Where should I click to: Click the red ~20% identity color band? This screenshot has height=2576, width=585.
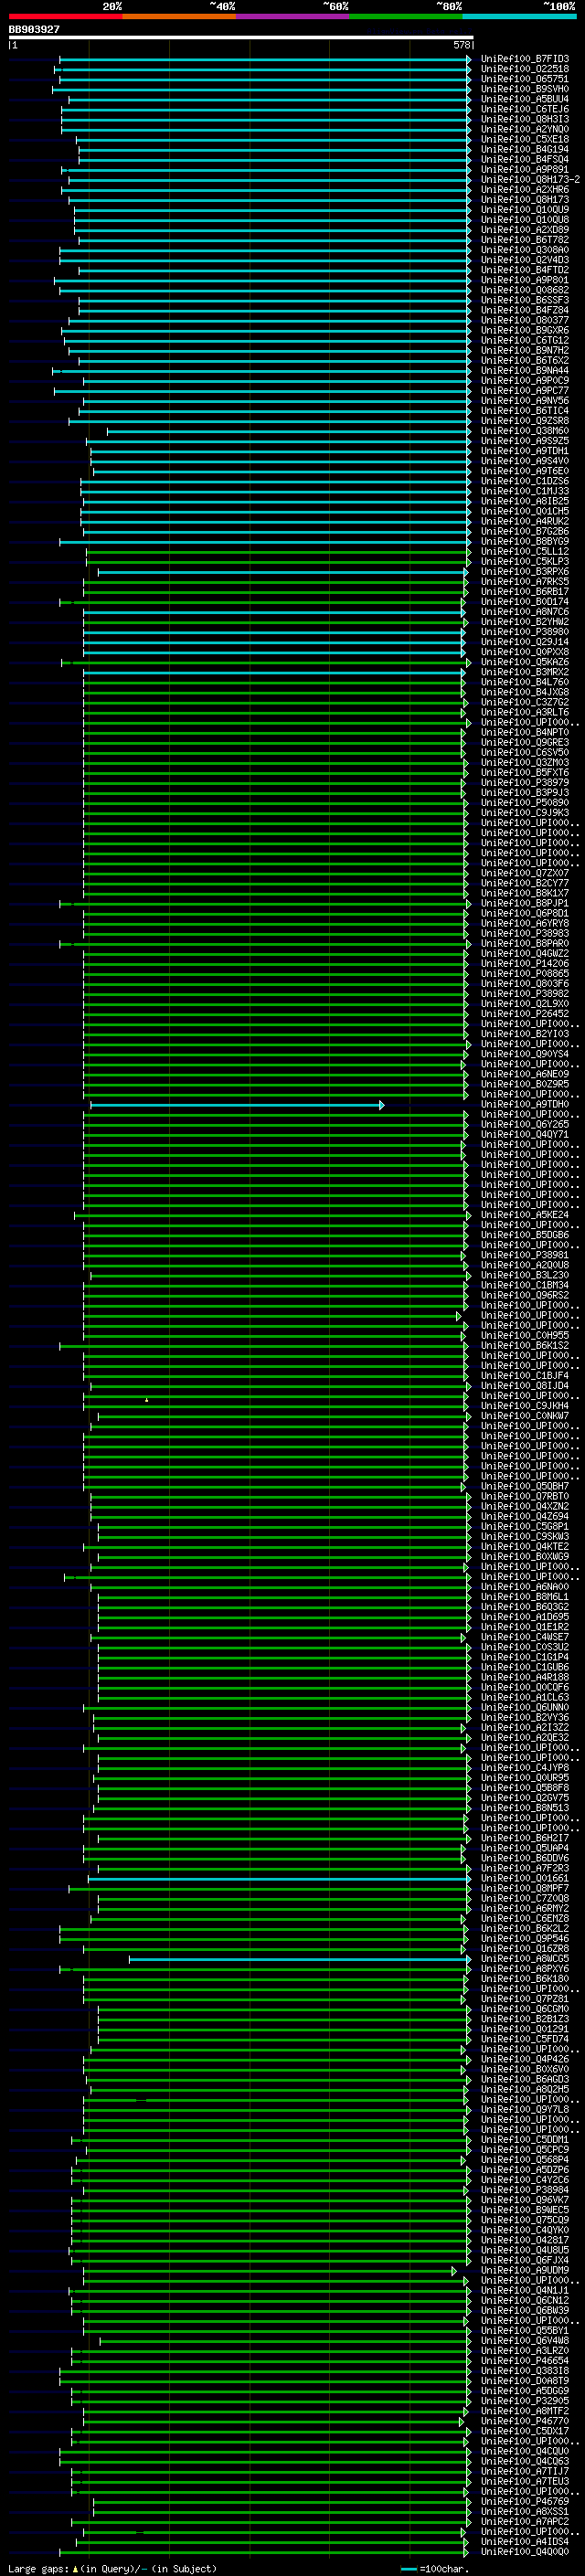pos(65,16)
